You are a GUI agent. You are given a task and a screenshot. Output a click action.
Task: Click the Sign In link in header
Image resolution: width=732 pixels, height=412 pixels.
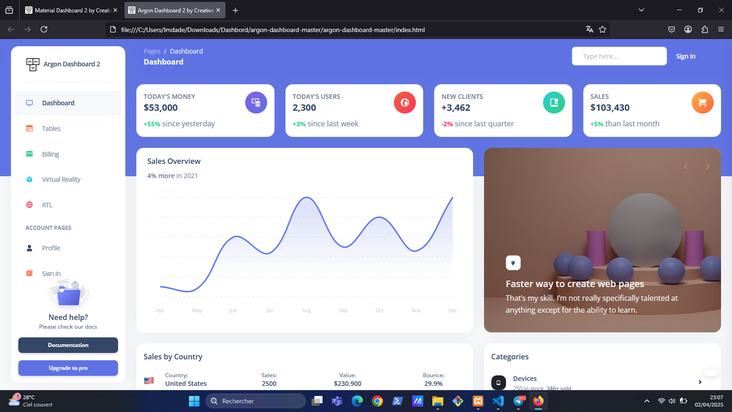coord(685,56)
